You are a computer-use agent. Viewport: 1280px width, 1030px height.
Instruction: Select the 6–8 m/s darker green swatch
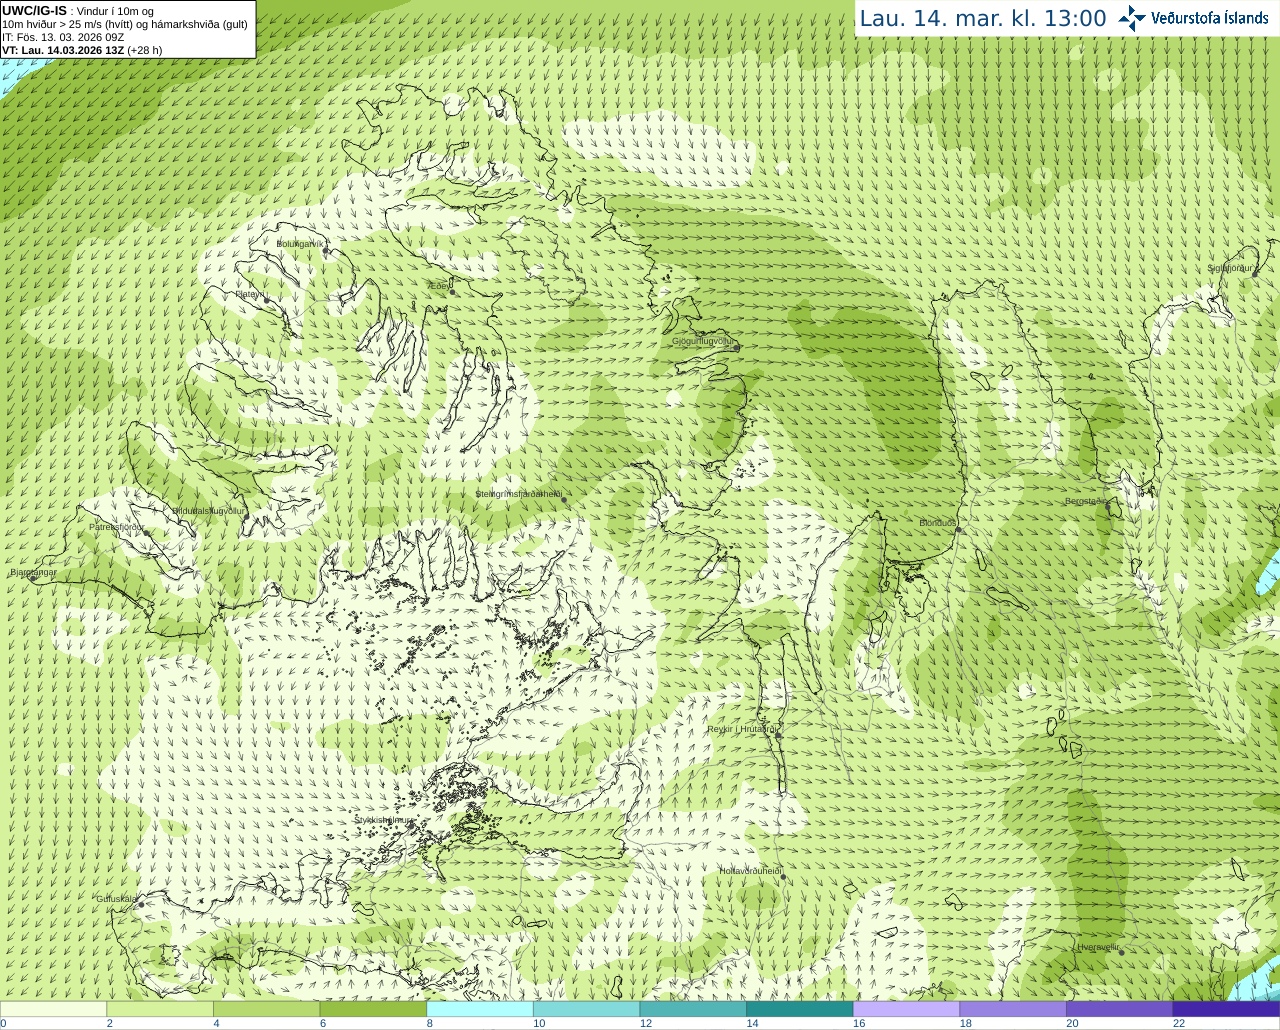[373, 1009]
